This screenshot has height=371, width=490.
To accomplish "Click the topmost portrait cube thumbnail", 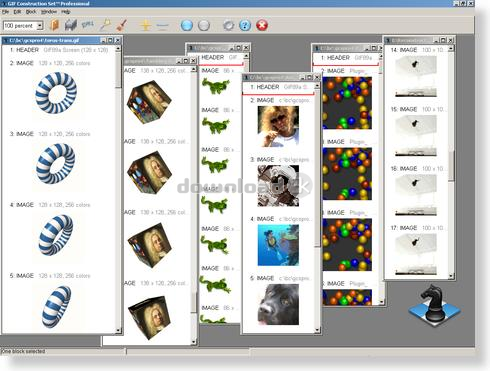I will pyautogui.click(x=149, y=102).
